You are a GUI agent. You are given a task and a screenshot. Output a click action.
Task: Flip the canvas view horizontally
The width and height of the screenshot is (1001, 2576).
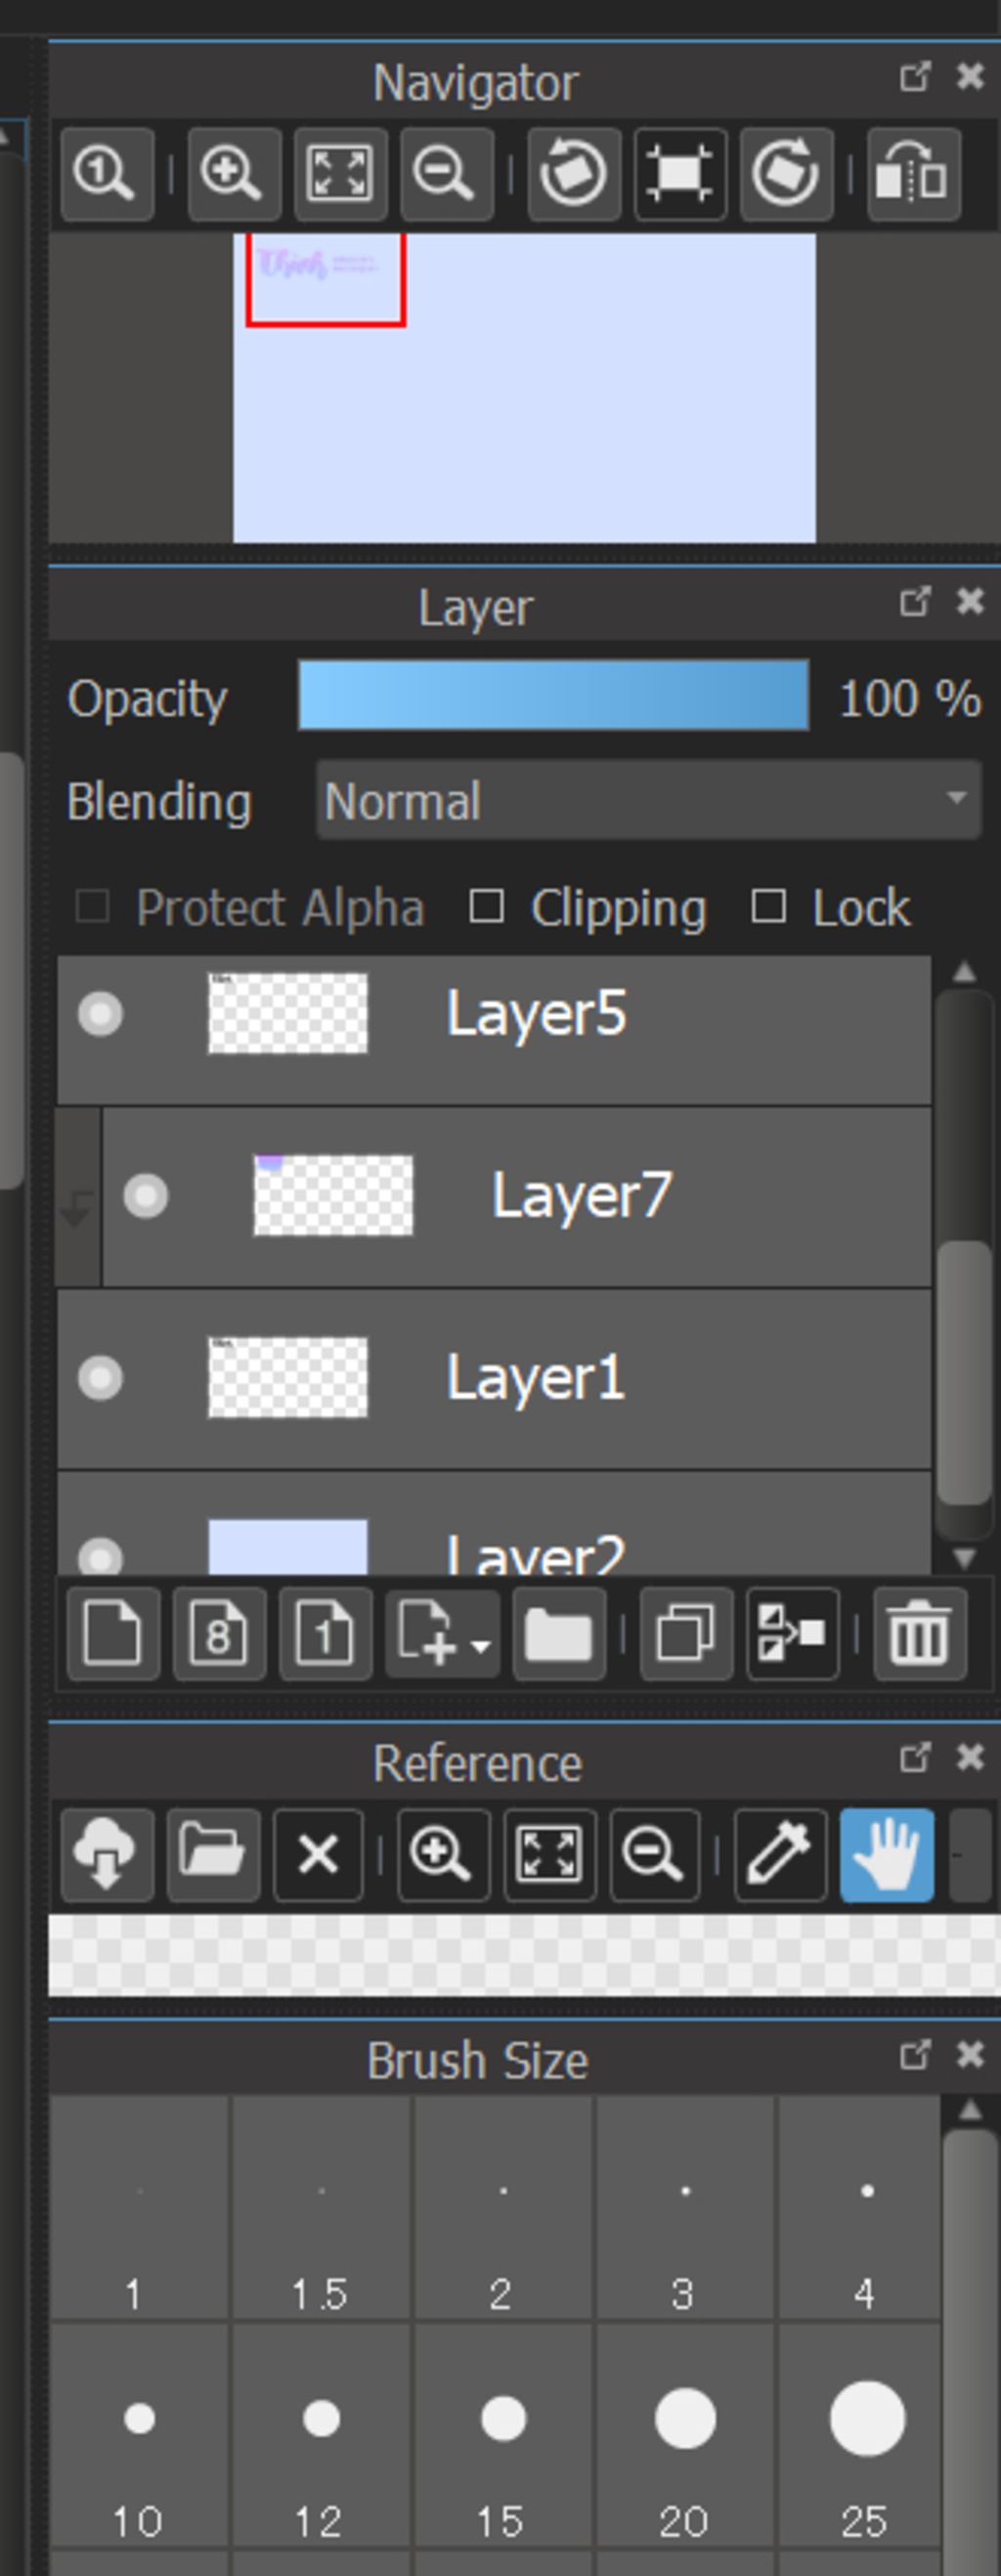[913, 174]
